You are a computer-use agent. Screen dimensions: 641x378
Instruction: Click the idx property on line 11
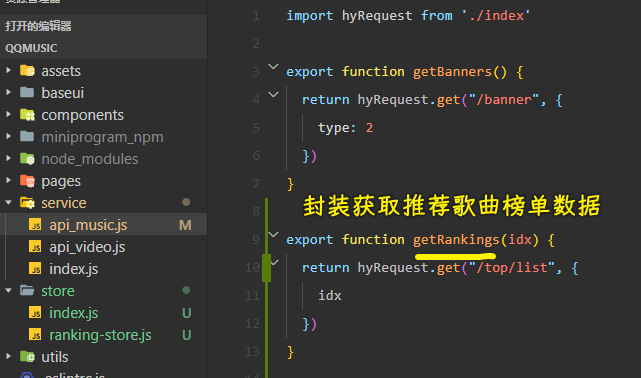[330, 295]
